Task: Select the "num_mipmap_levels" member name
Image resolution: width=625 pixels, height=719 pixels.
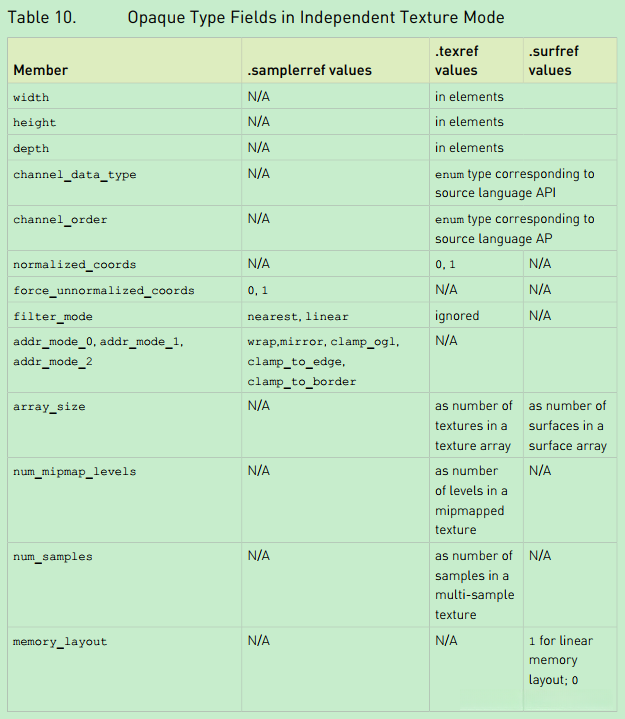Action: [x=75, y=471]
